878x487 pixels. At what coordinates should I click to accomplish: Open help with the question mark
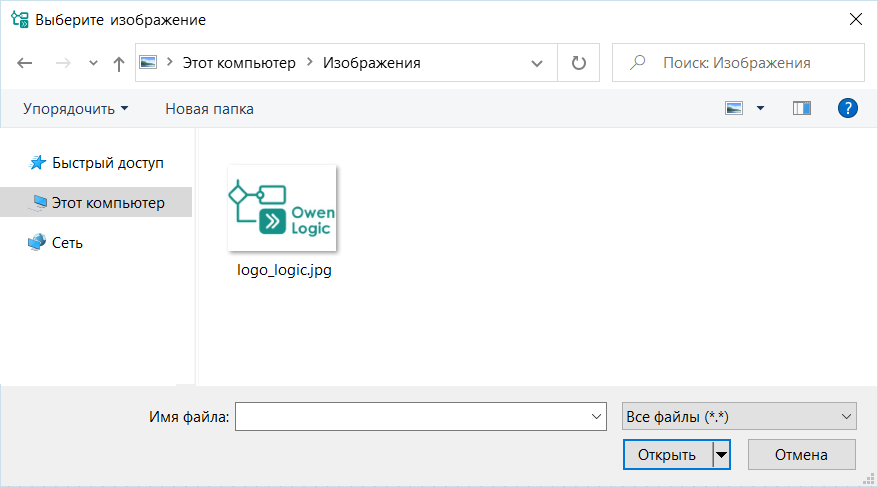click(847, 108)
